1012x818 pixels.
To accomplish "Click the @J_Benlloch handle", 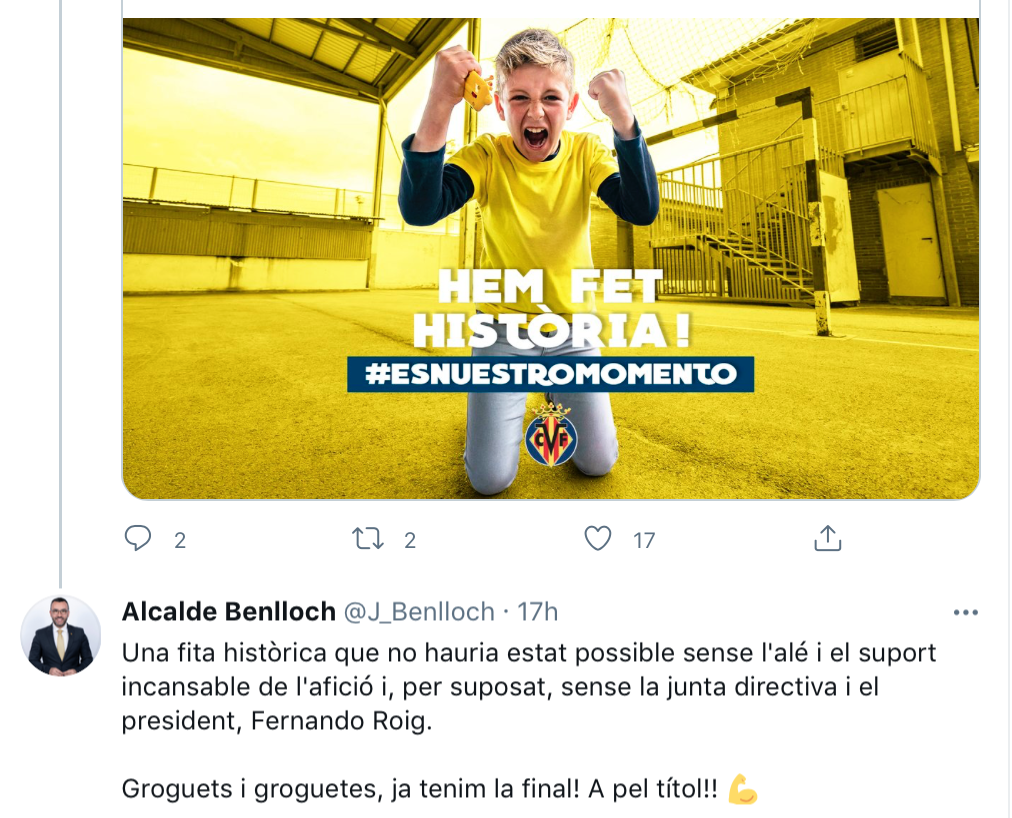I will (x=420, y=611).
